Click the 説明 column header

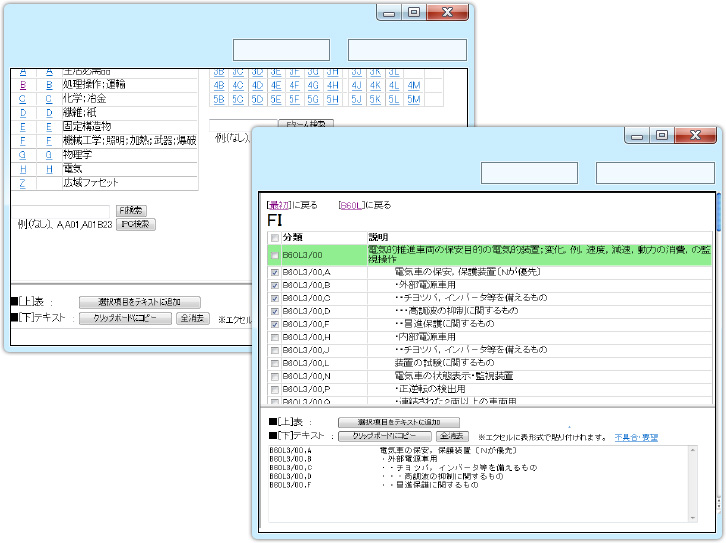click(378, 237)
